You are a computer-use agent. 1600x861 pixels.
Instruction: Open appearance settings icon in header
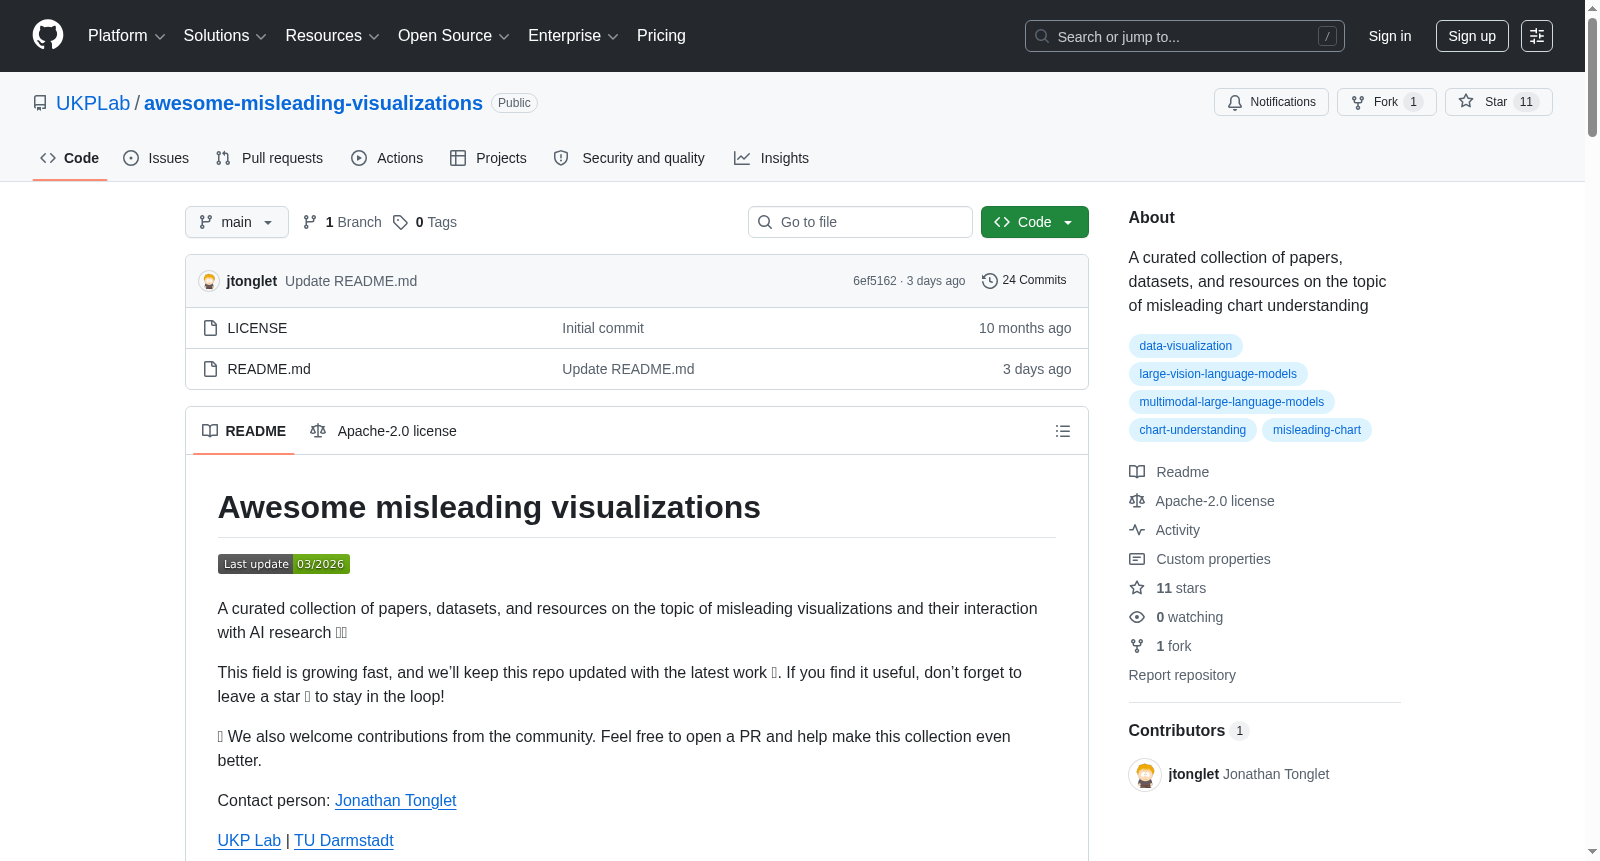[x=1537, y=36]
